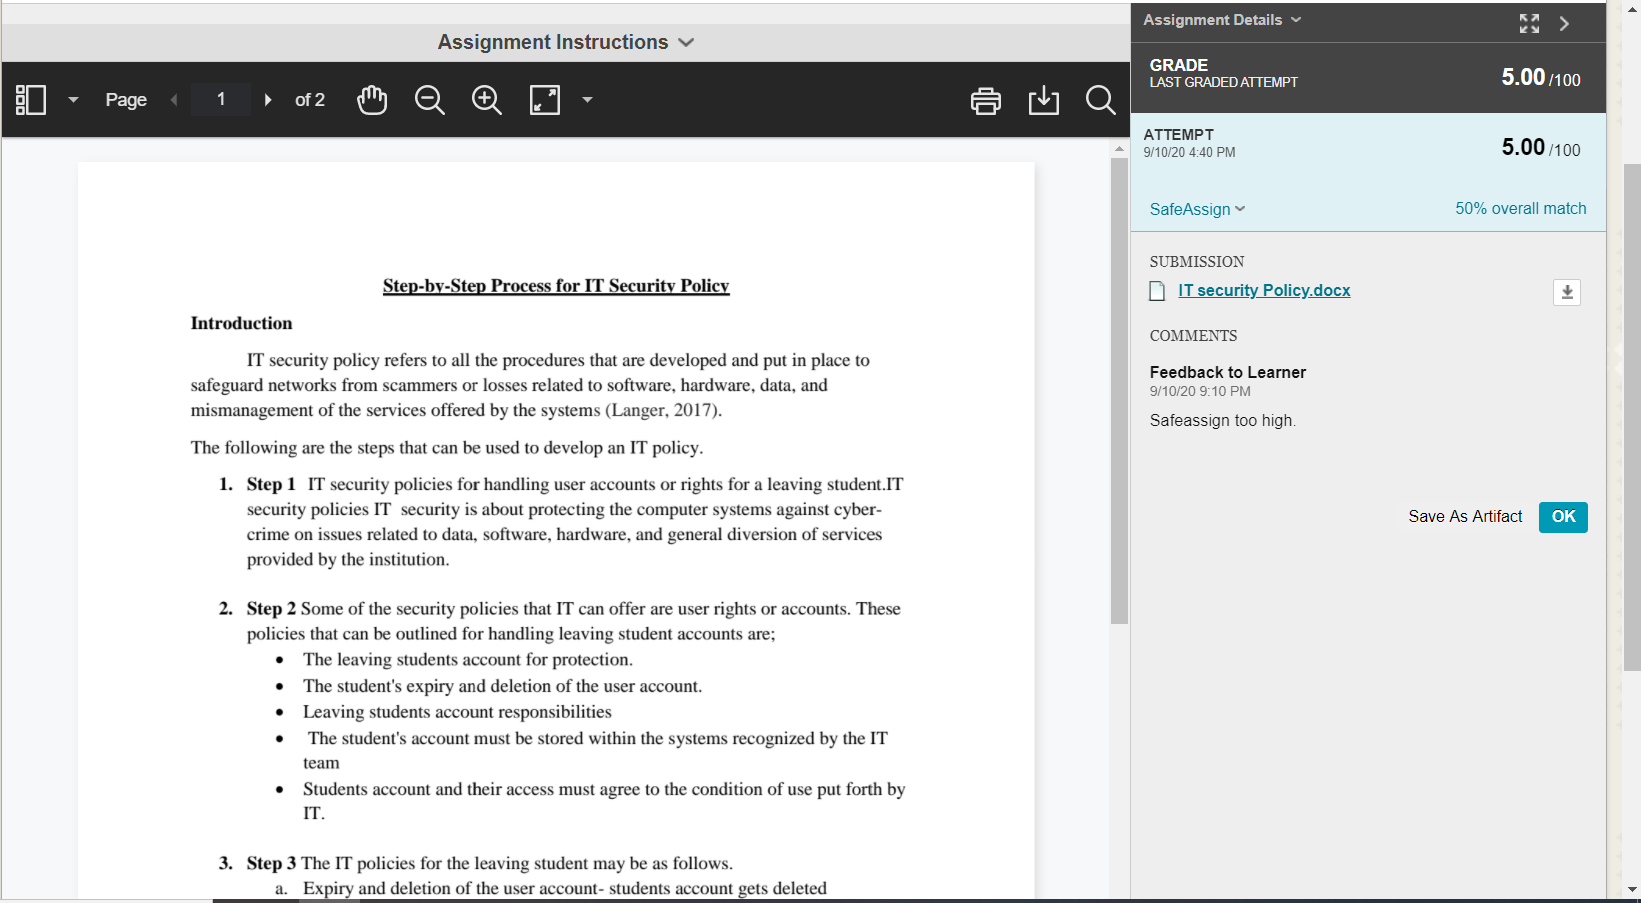Image resolution: width=1641 pixels, height=903 pixels.
Task: Expand the SafeAssign section
Action: (1197, 209)
